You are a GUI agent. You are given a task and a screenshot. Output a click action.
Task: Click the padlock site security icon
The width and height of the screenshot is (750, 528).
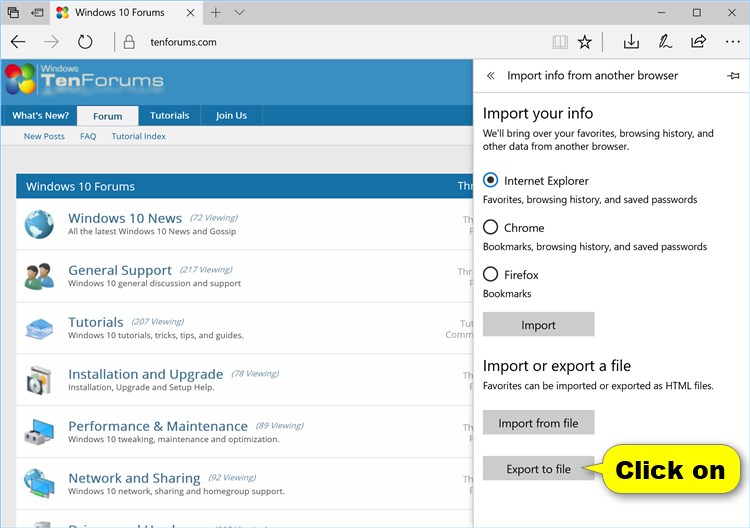point(129,42)
